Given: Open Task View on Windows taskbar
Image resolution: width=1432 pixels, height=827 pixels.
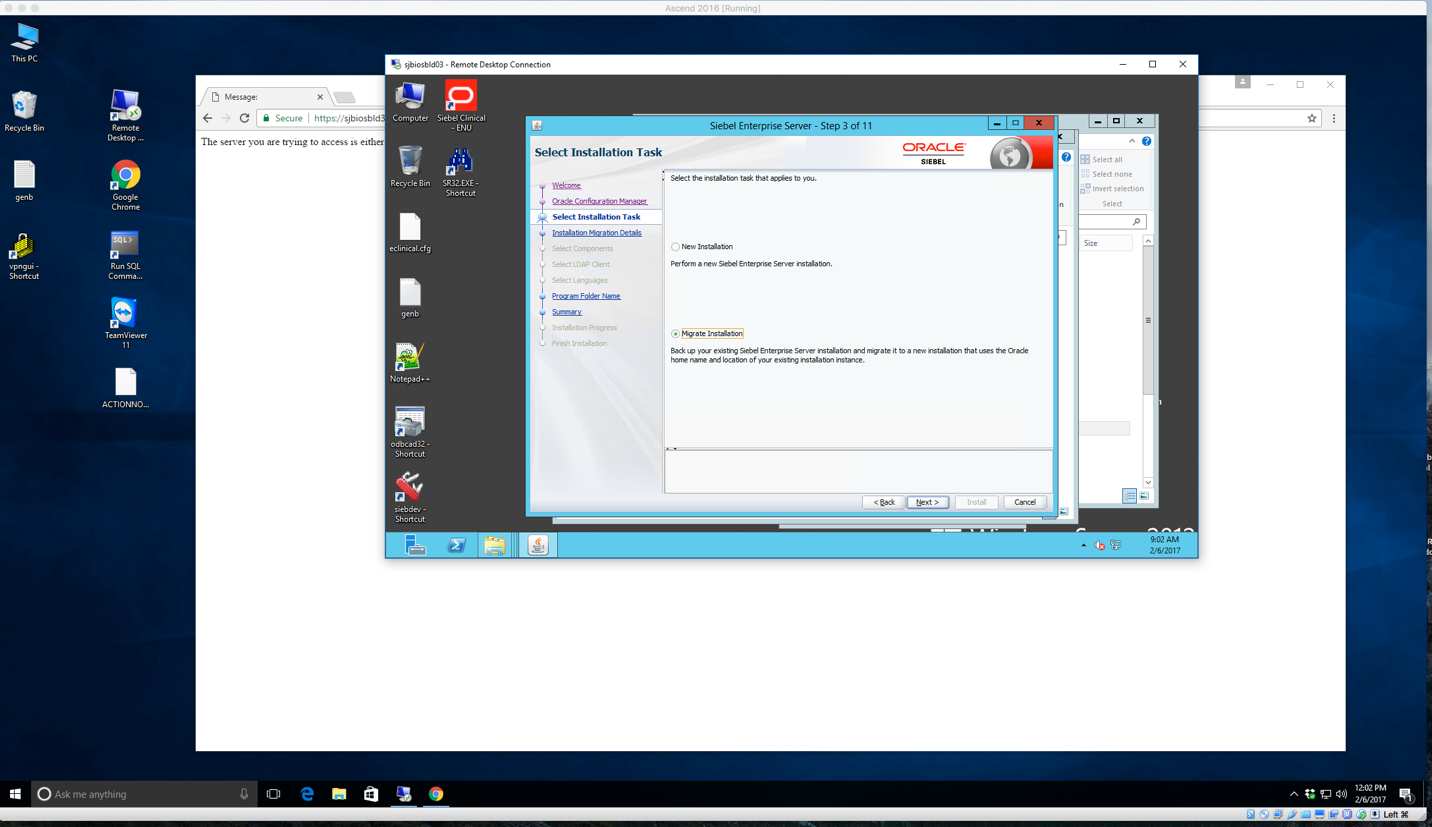Looking at the screenshot, I should coord(273,794).
